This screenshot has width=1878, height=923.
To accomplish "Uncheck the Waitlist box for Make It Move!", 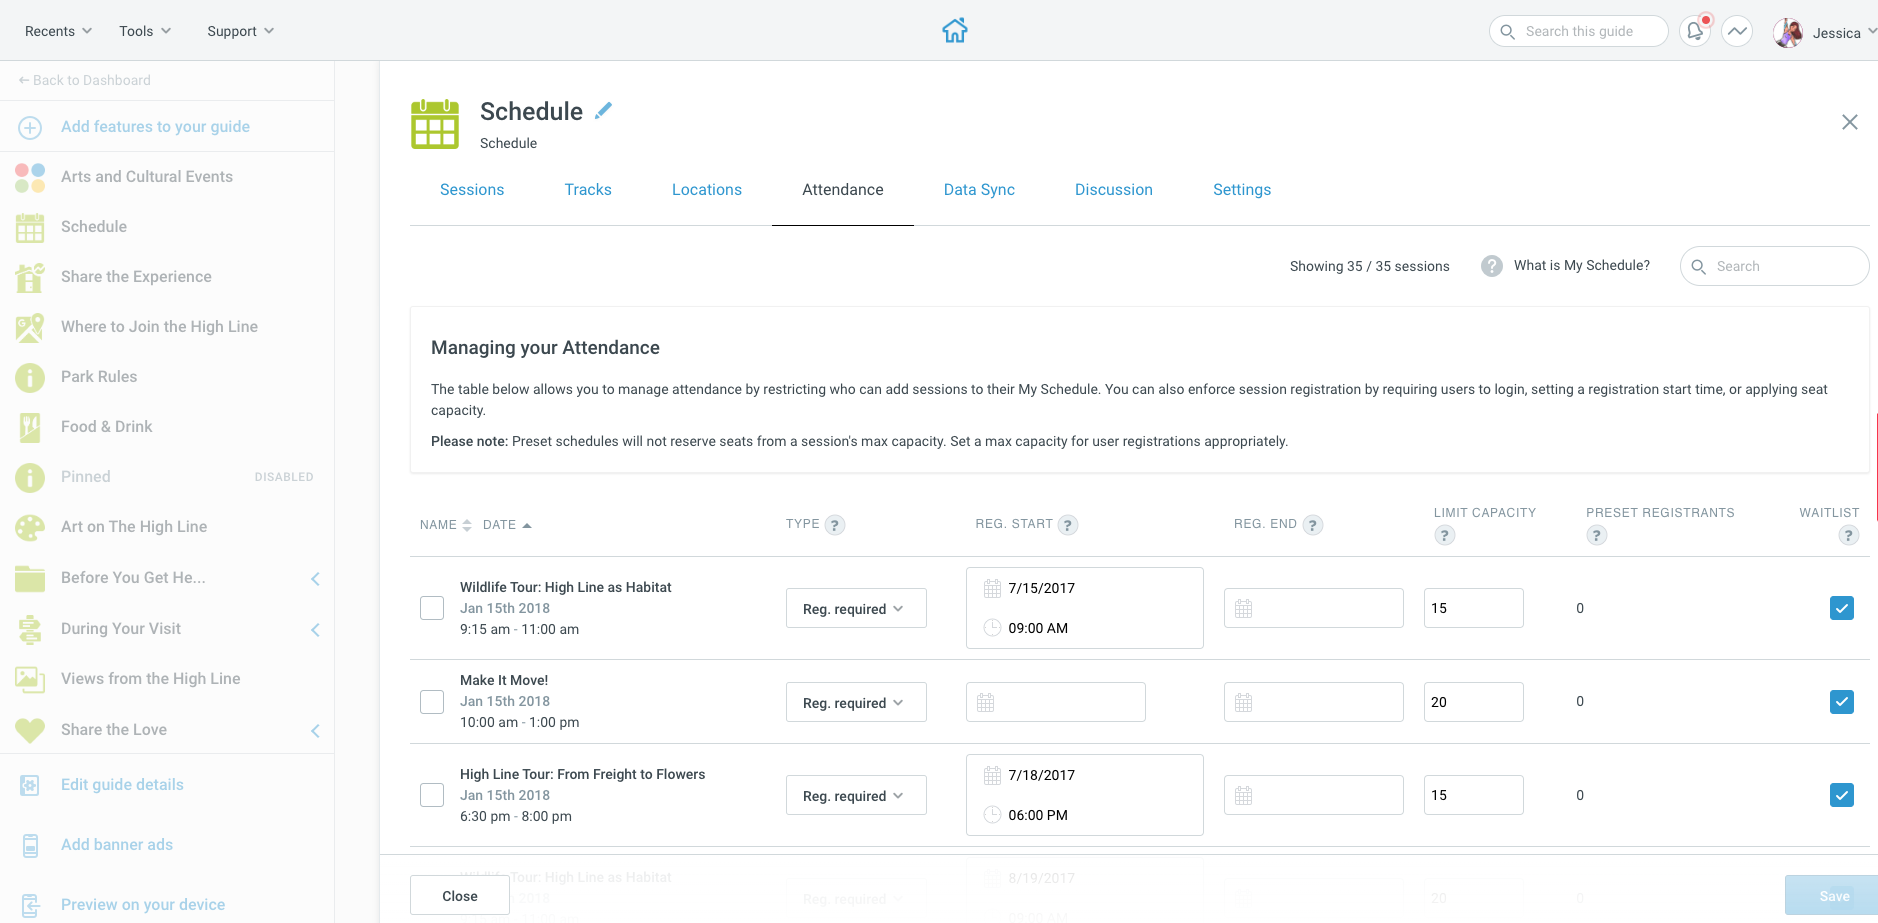I will (1842, 702).
